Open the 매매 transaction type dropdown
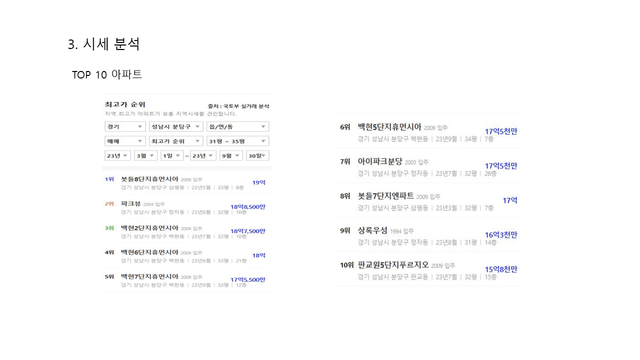This screenshot has width=640, height=360. click(125, 141)
